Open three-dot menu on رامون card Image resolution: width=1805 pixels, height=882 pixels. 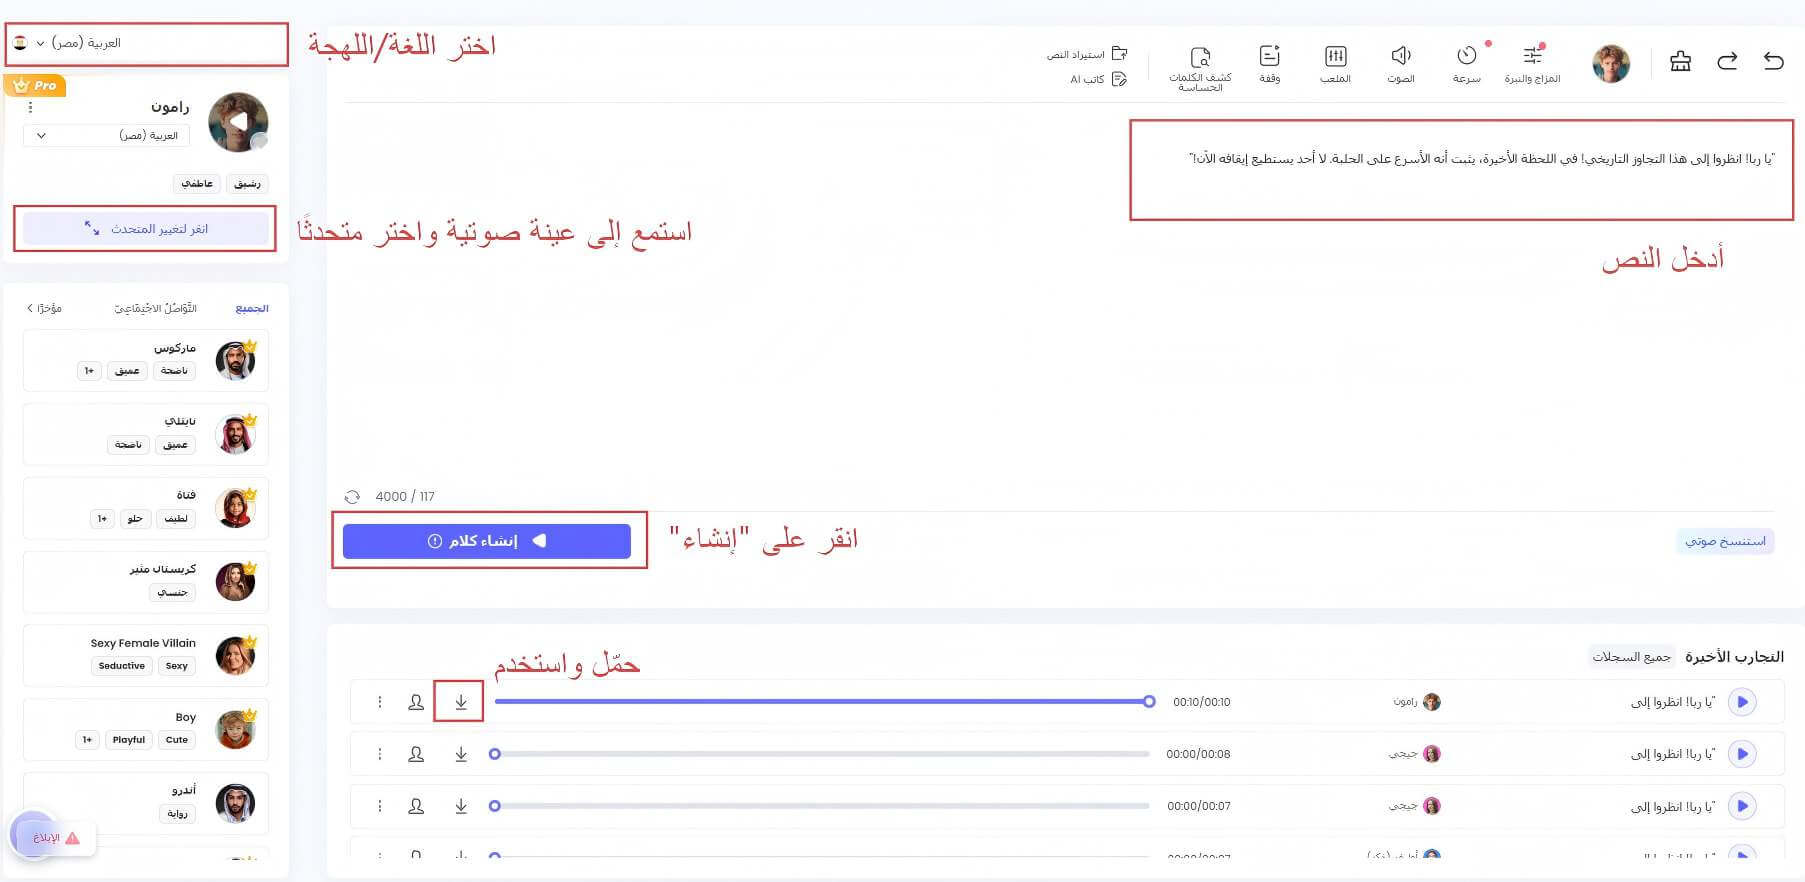pos(30,107)
